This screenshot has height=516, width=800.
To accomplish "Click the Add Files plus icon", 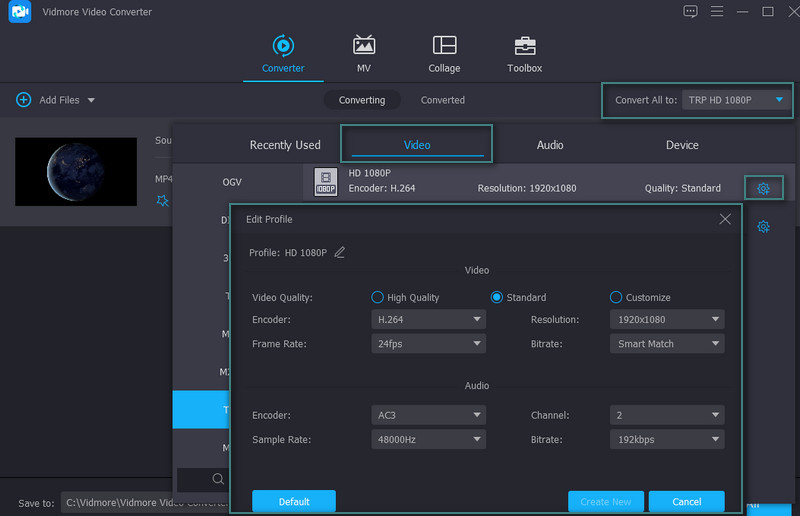I will pos(23,100).
